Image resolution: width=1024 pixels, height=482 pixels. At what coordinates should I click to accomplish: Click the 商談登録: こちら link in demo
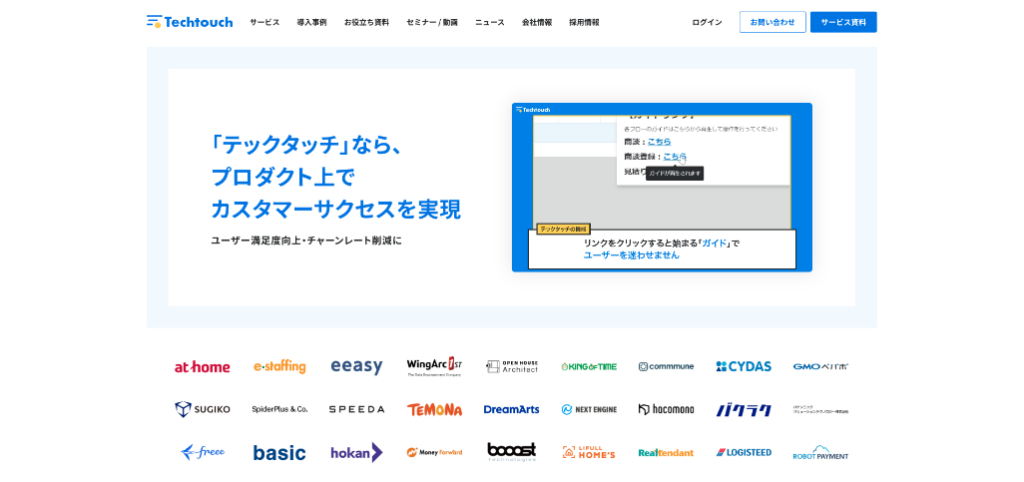675,156
